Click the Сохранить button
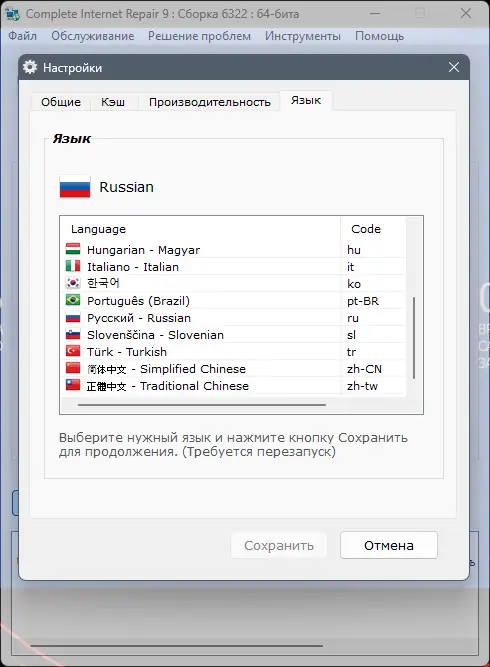Viewport: 490px width, 667px height. point(279,545)
